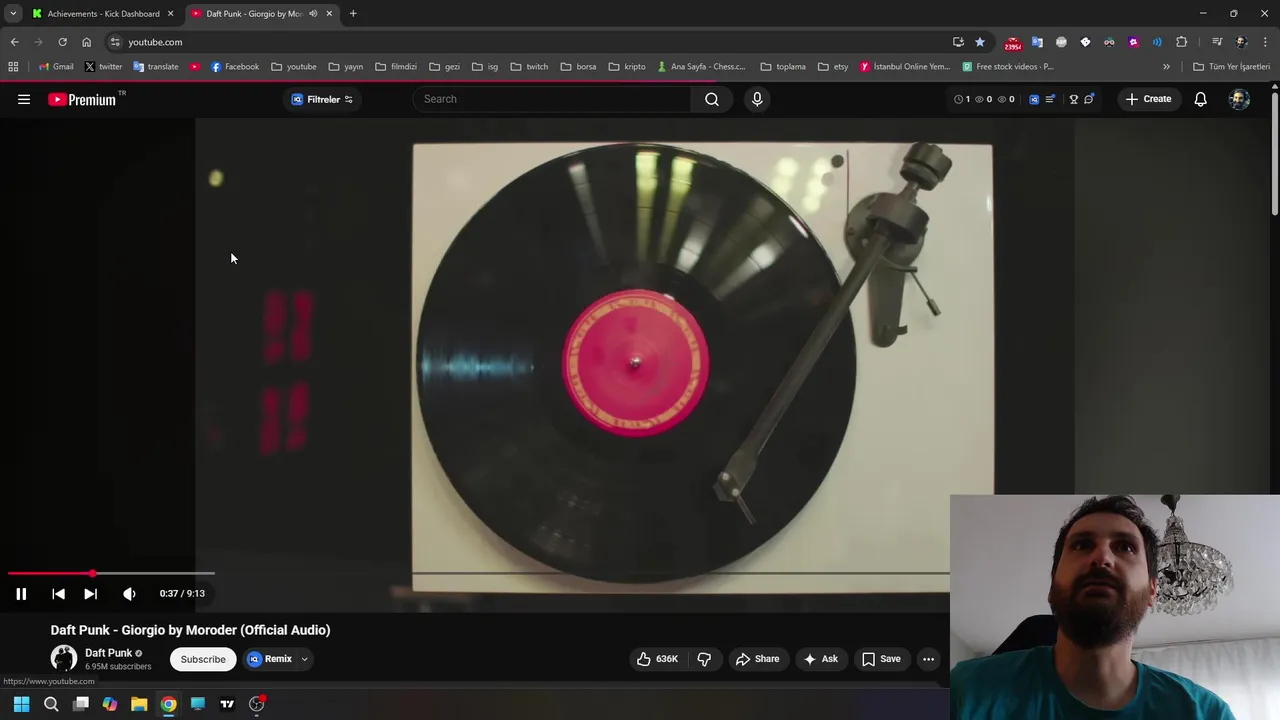
Task: Open the chat bubble icon in header
Action: click(1089, 99)
